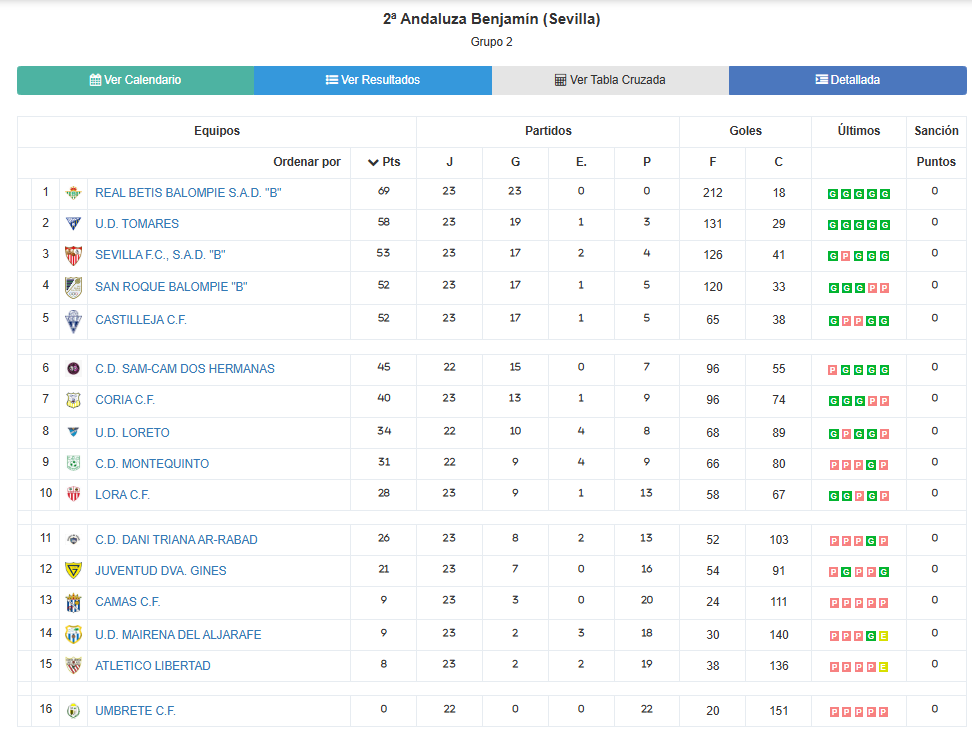This screenshot has height=733, width=972.
Task: Click the P losses column header
Action: coord(647,162)
